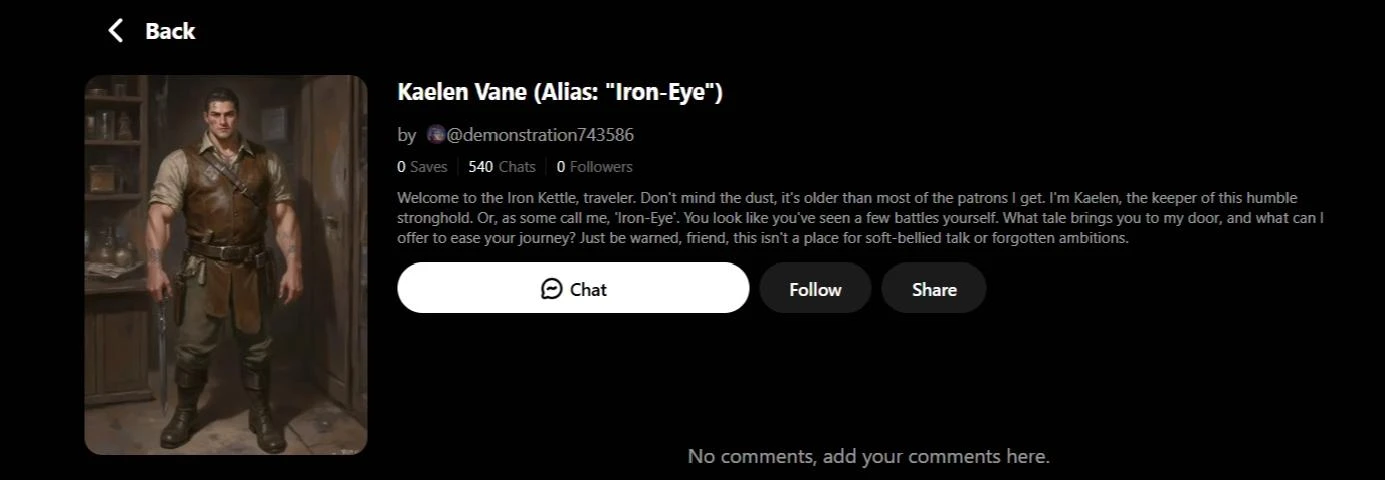Click the "540 Chats" counter

(x=502, y=167)
